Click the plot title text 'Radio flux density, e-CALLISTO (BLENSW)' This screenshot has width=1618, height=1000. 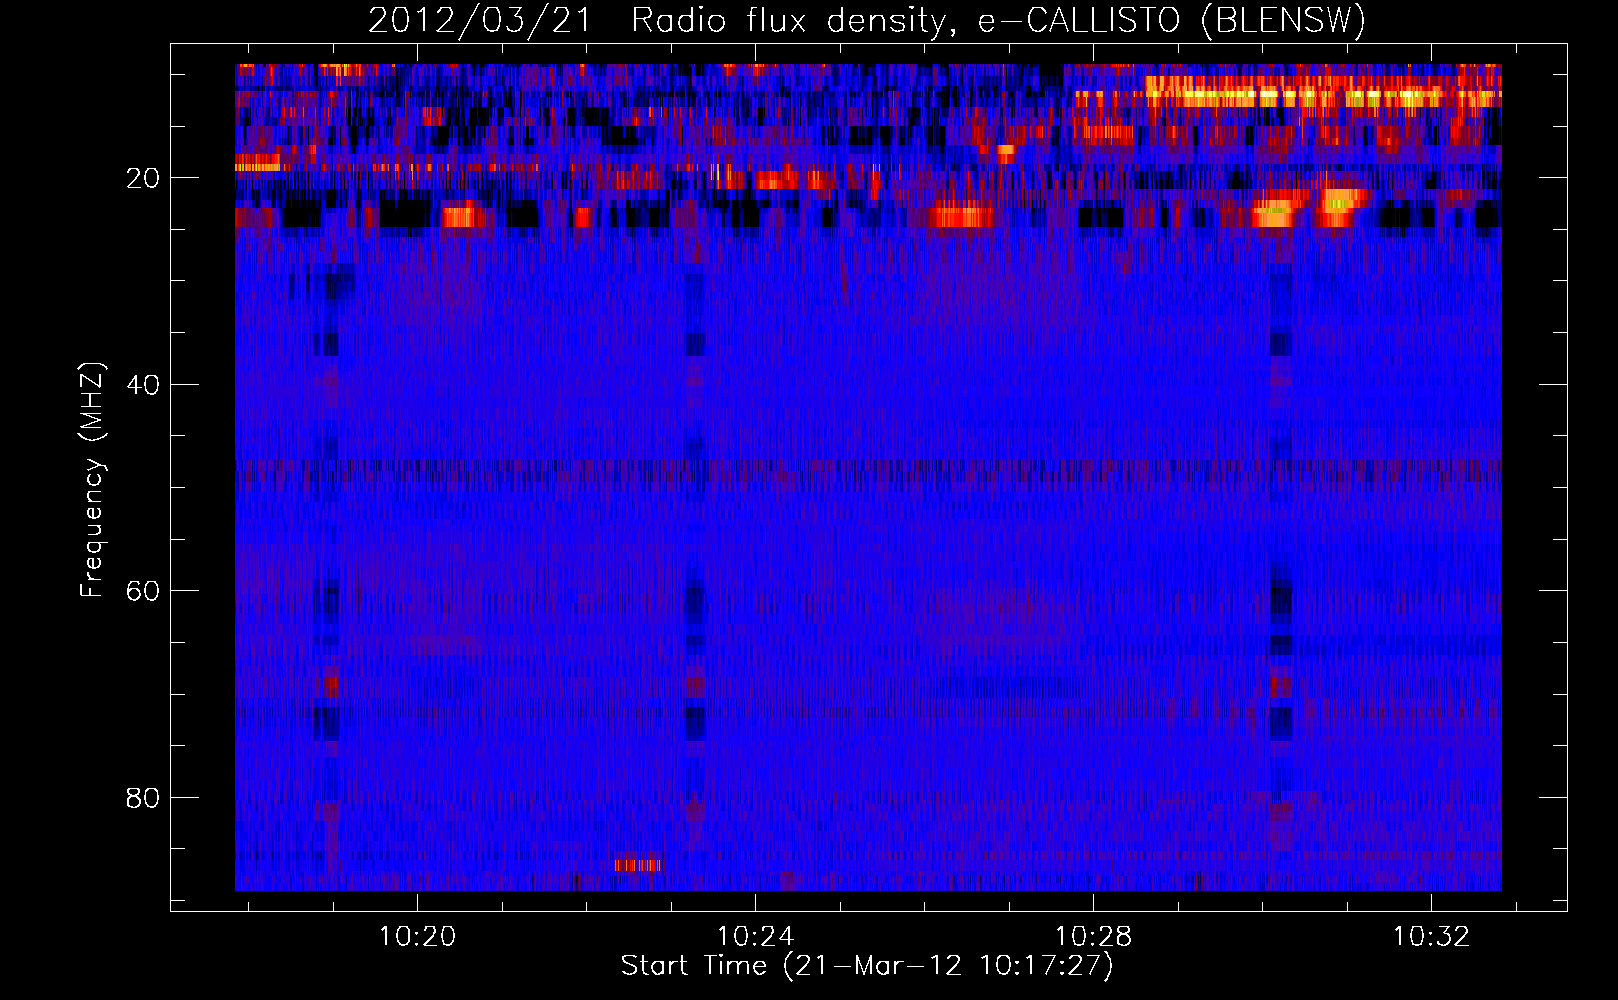point(998,21)
